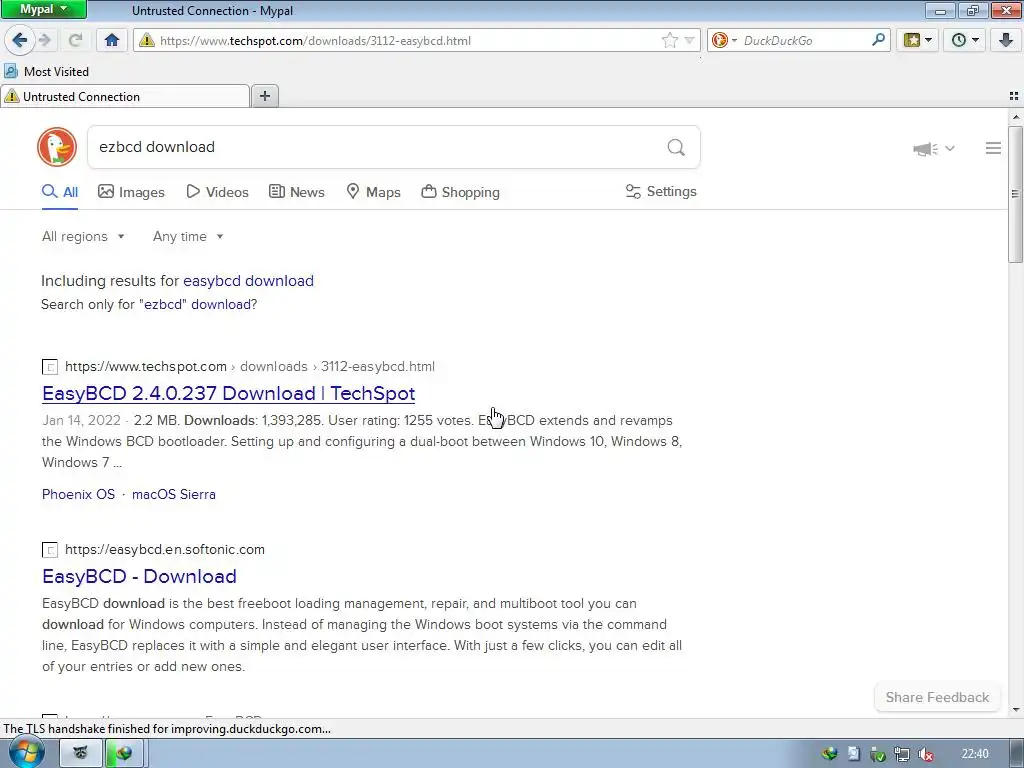
Task: Open the Home page button
Action: click(x=112, y=40)
